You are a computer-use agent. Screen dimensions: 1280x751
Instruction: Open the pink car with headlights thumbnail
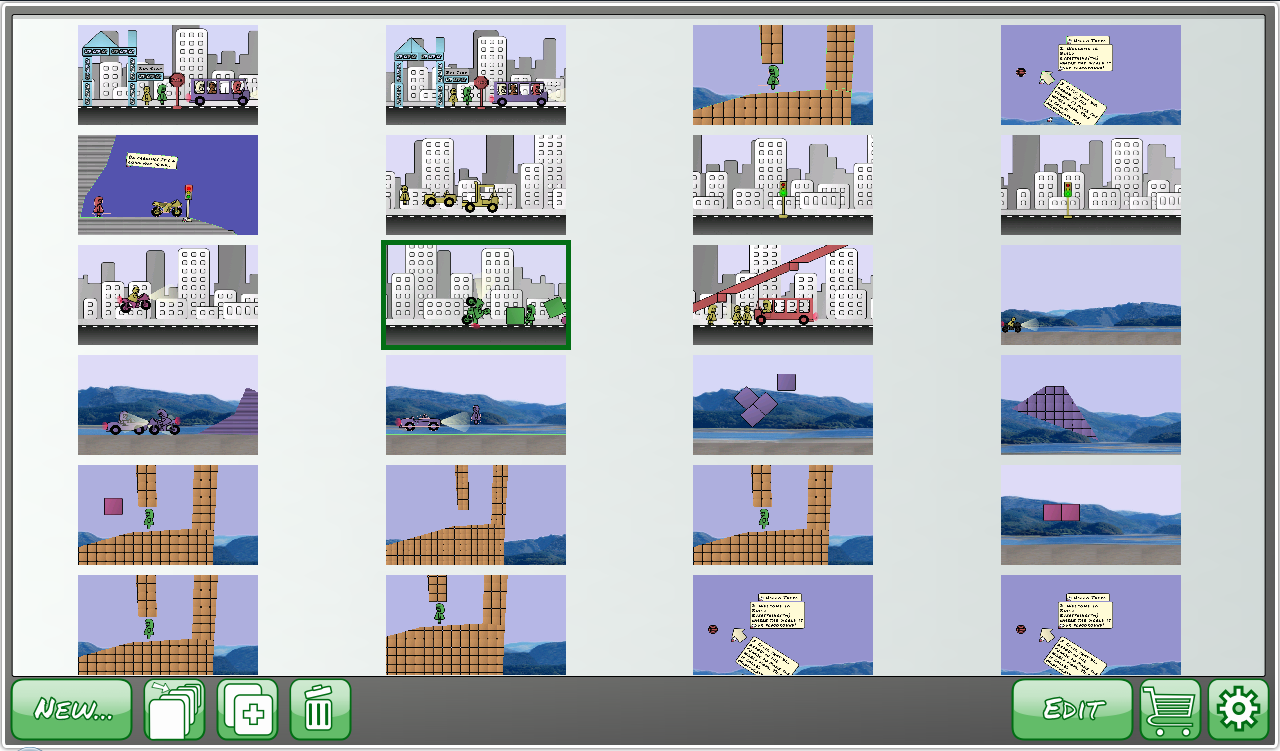click(x=476, y=405)
